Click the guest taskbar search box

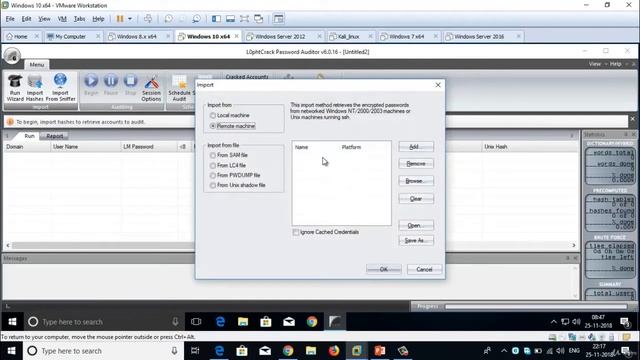coord(104,322)
